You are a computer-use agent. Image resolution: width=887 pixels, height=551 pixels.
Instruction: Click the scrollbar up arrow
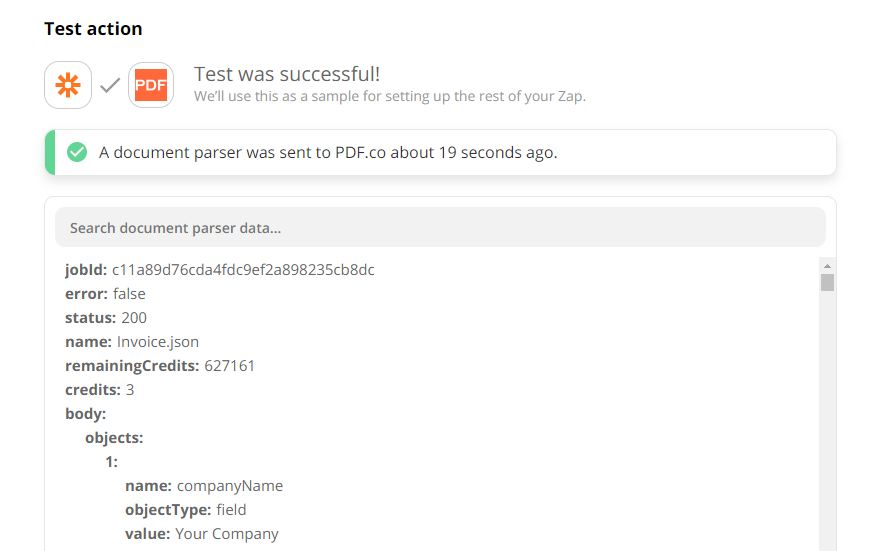click(x=827, y=266)
